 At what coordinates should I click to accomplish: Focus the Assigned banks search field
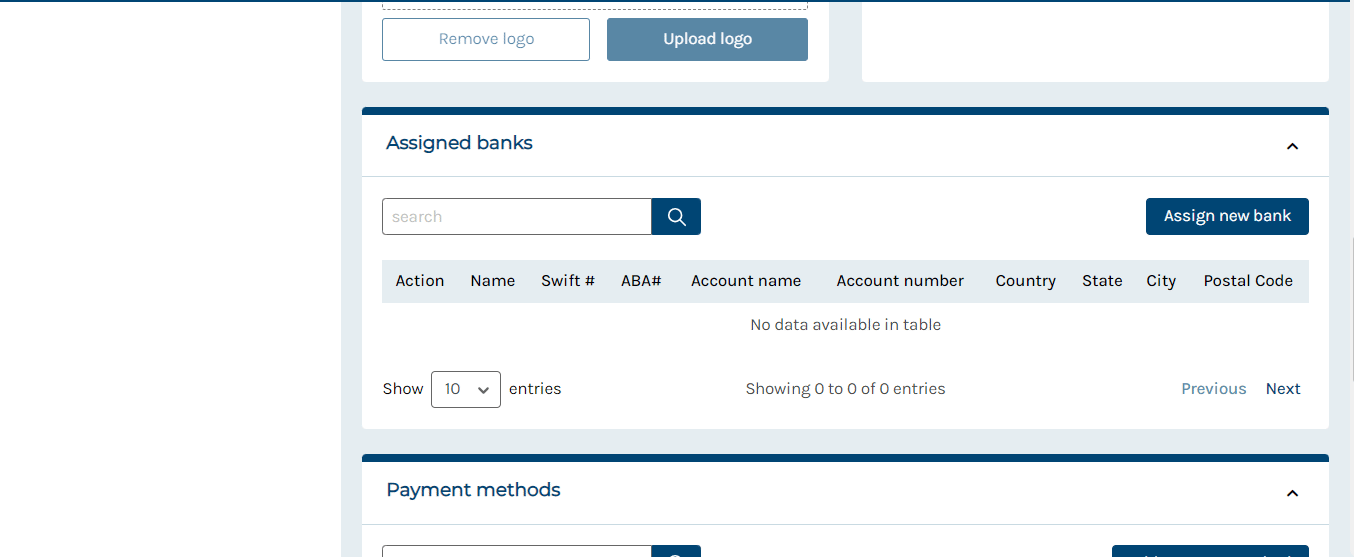pyautogui.click(x=517, y=217)
